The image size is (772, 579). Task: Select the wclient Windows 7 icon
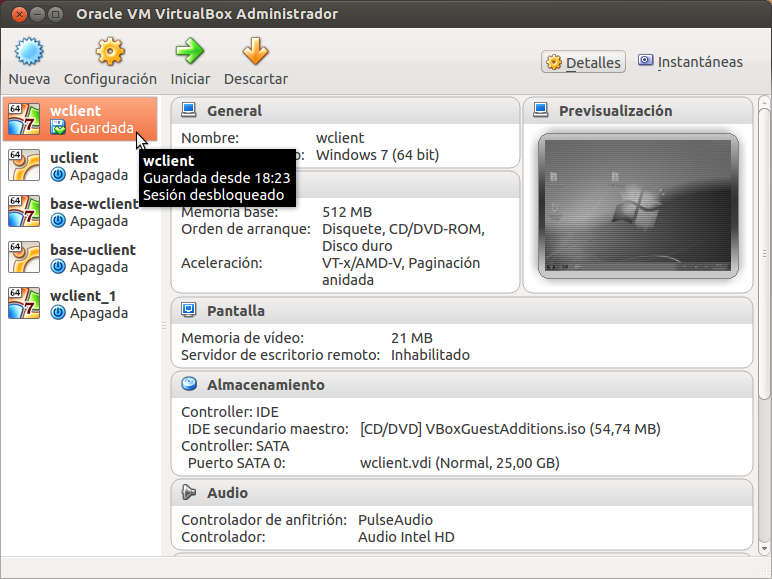point(24,119)
